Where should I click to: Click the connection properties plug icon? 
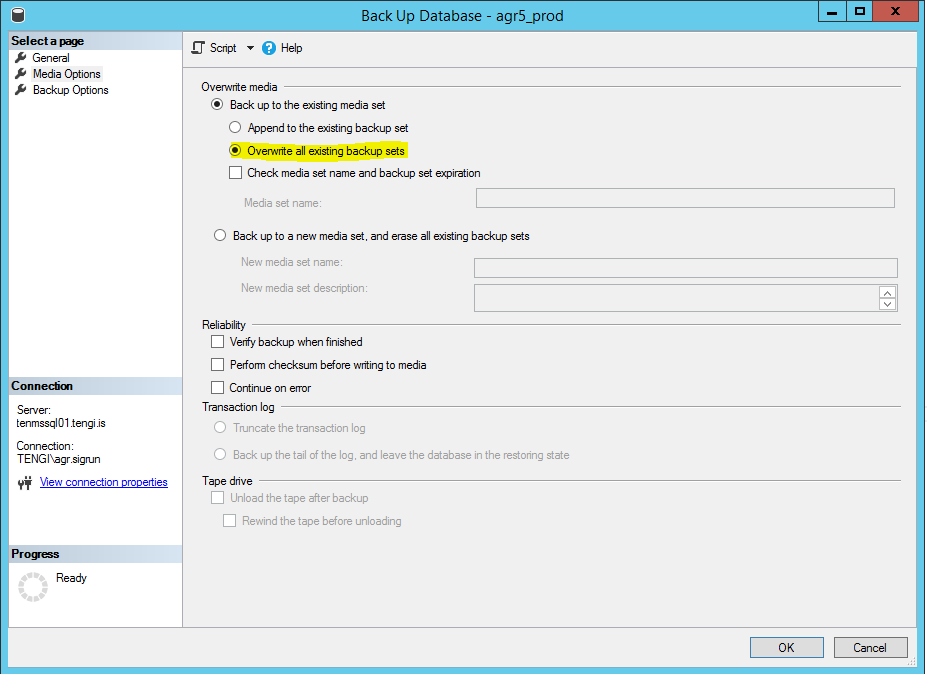coord(25,483)
